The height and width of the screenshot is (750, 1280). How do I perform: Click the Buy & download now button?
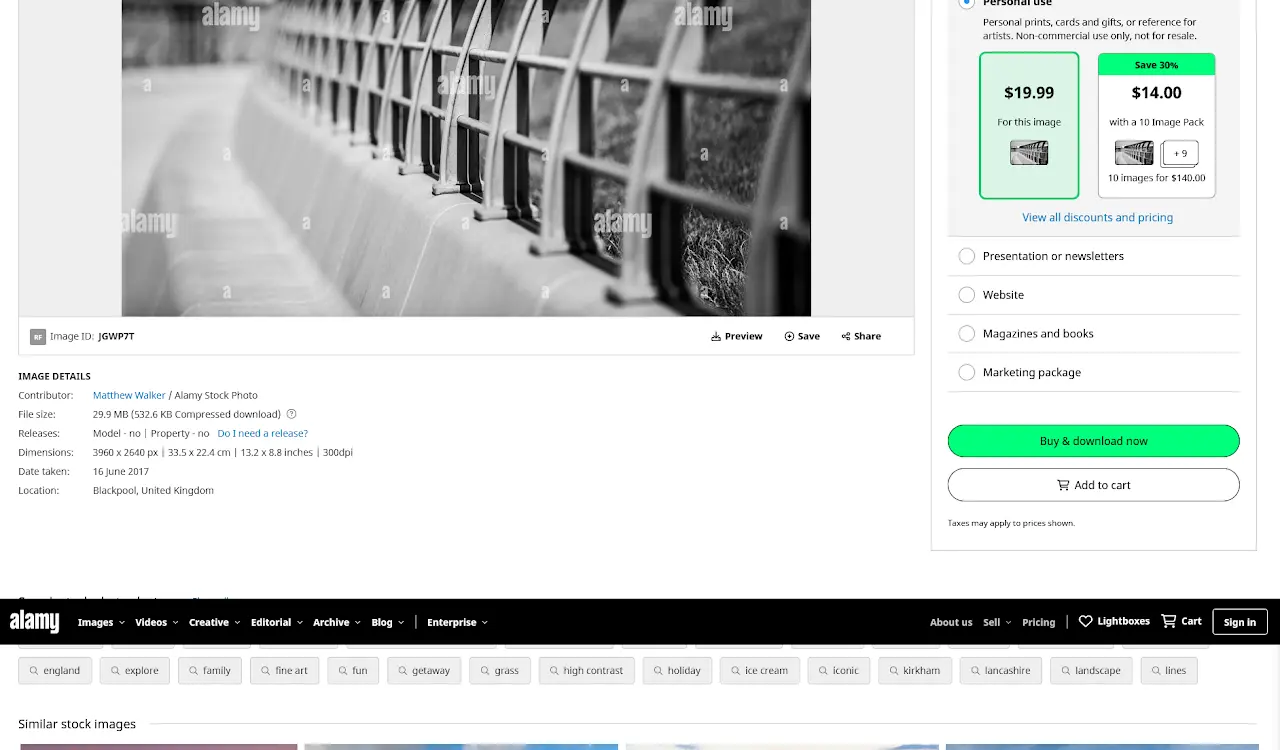[1093, 441]
